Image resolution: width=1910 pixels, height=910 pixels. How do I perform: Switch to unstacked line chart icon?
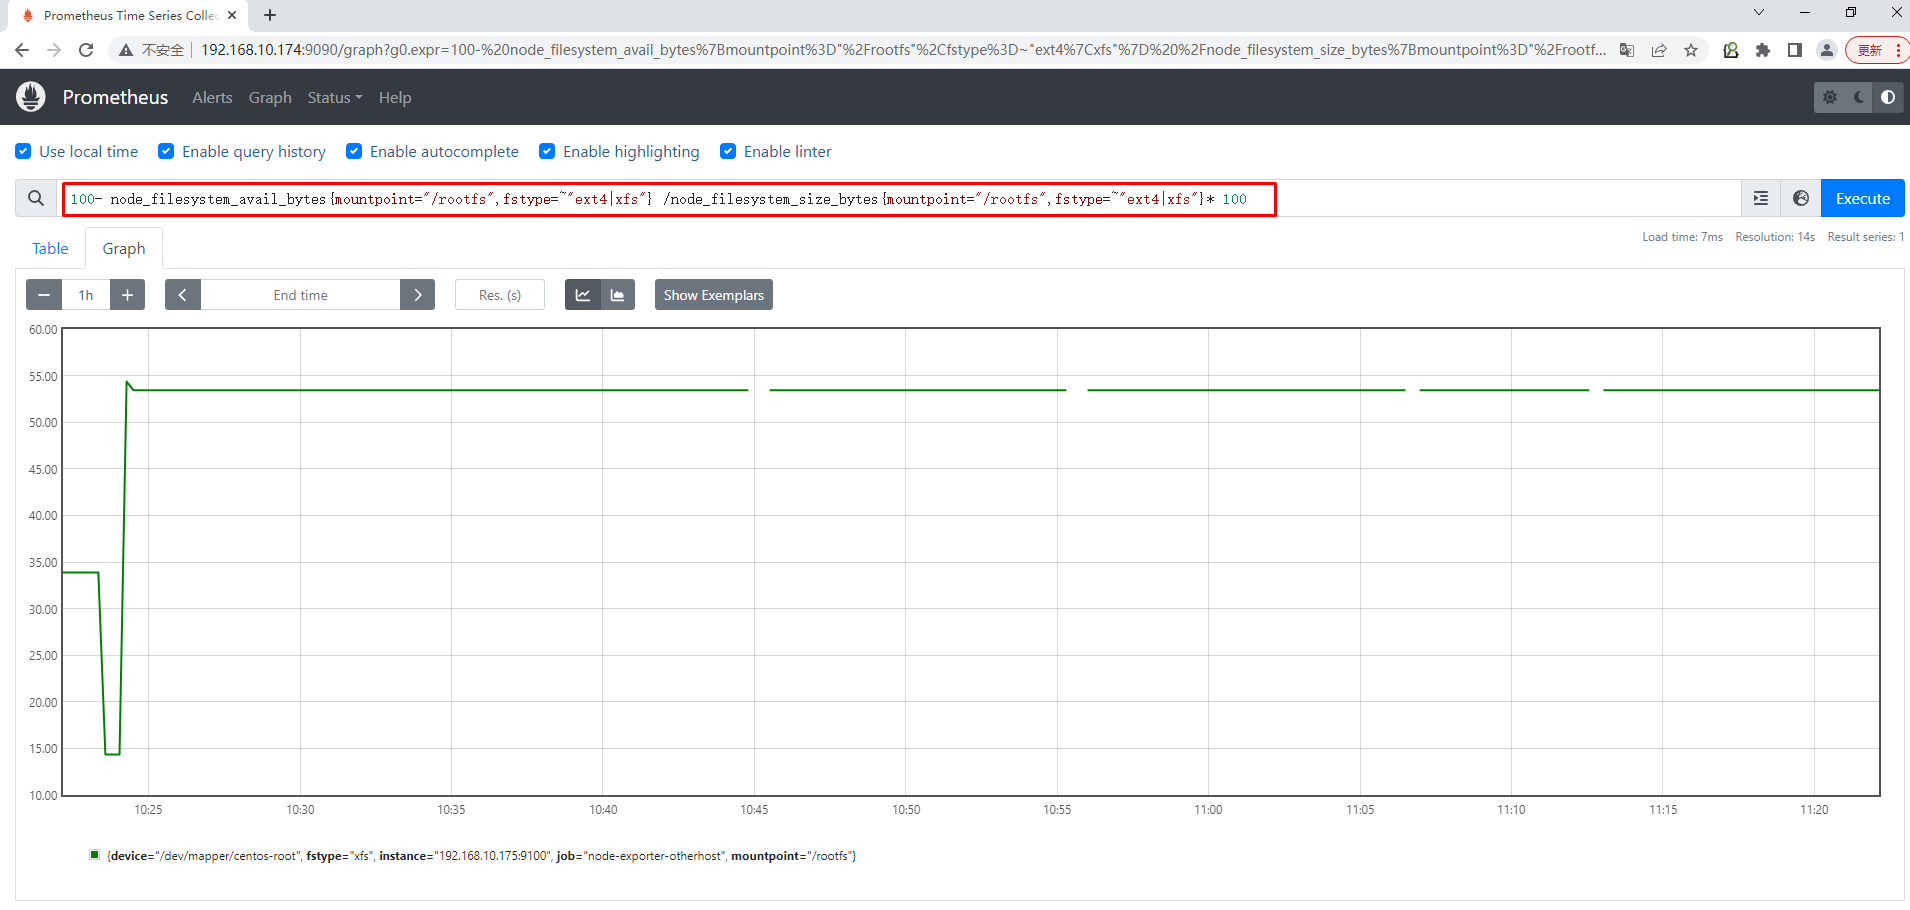pyautogui.click(x=583, y=295)
